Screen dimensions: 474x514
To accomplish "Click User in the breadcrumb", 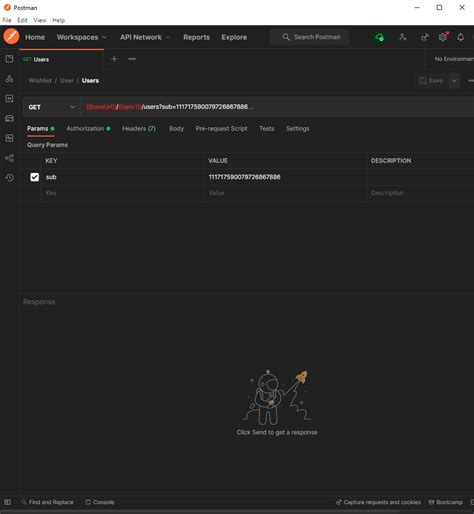I will pyautogui.click(x=67, y=81).
